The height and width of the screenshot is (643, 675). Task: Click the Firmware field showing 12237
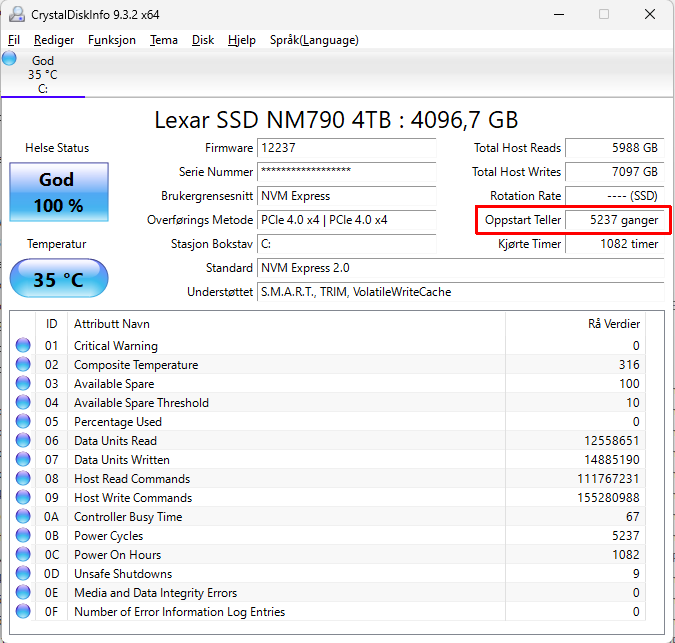coord(347,148)
